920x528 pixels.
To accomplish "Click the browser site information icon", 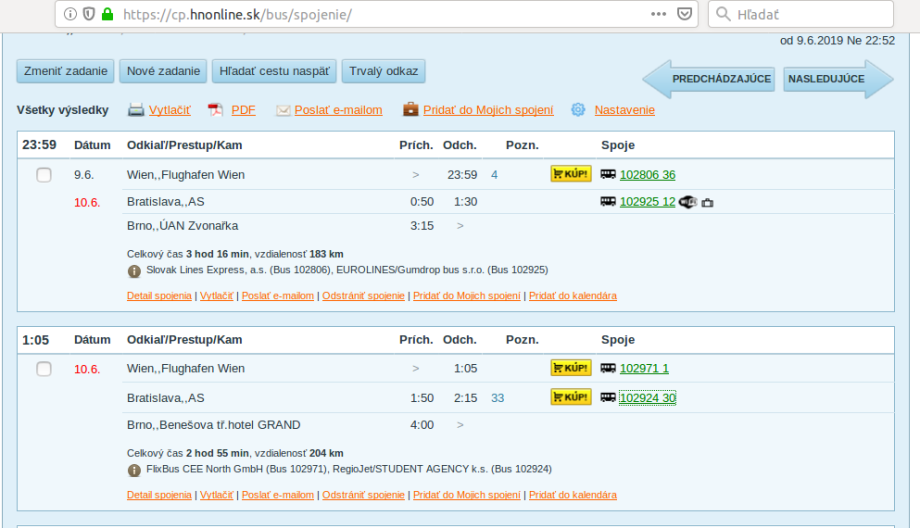I will (x=70, y=15).
